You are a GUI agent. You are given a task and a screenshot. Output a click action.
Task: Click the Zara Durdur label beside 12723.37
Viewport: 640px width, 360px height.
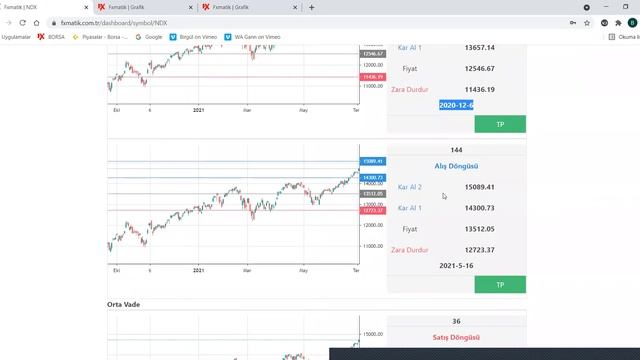410,250
